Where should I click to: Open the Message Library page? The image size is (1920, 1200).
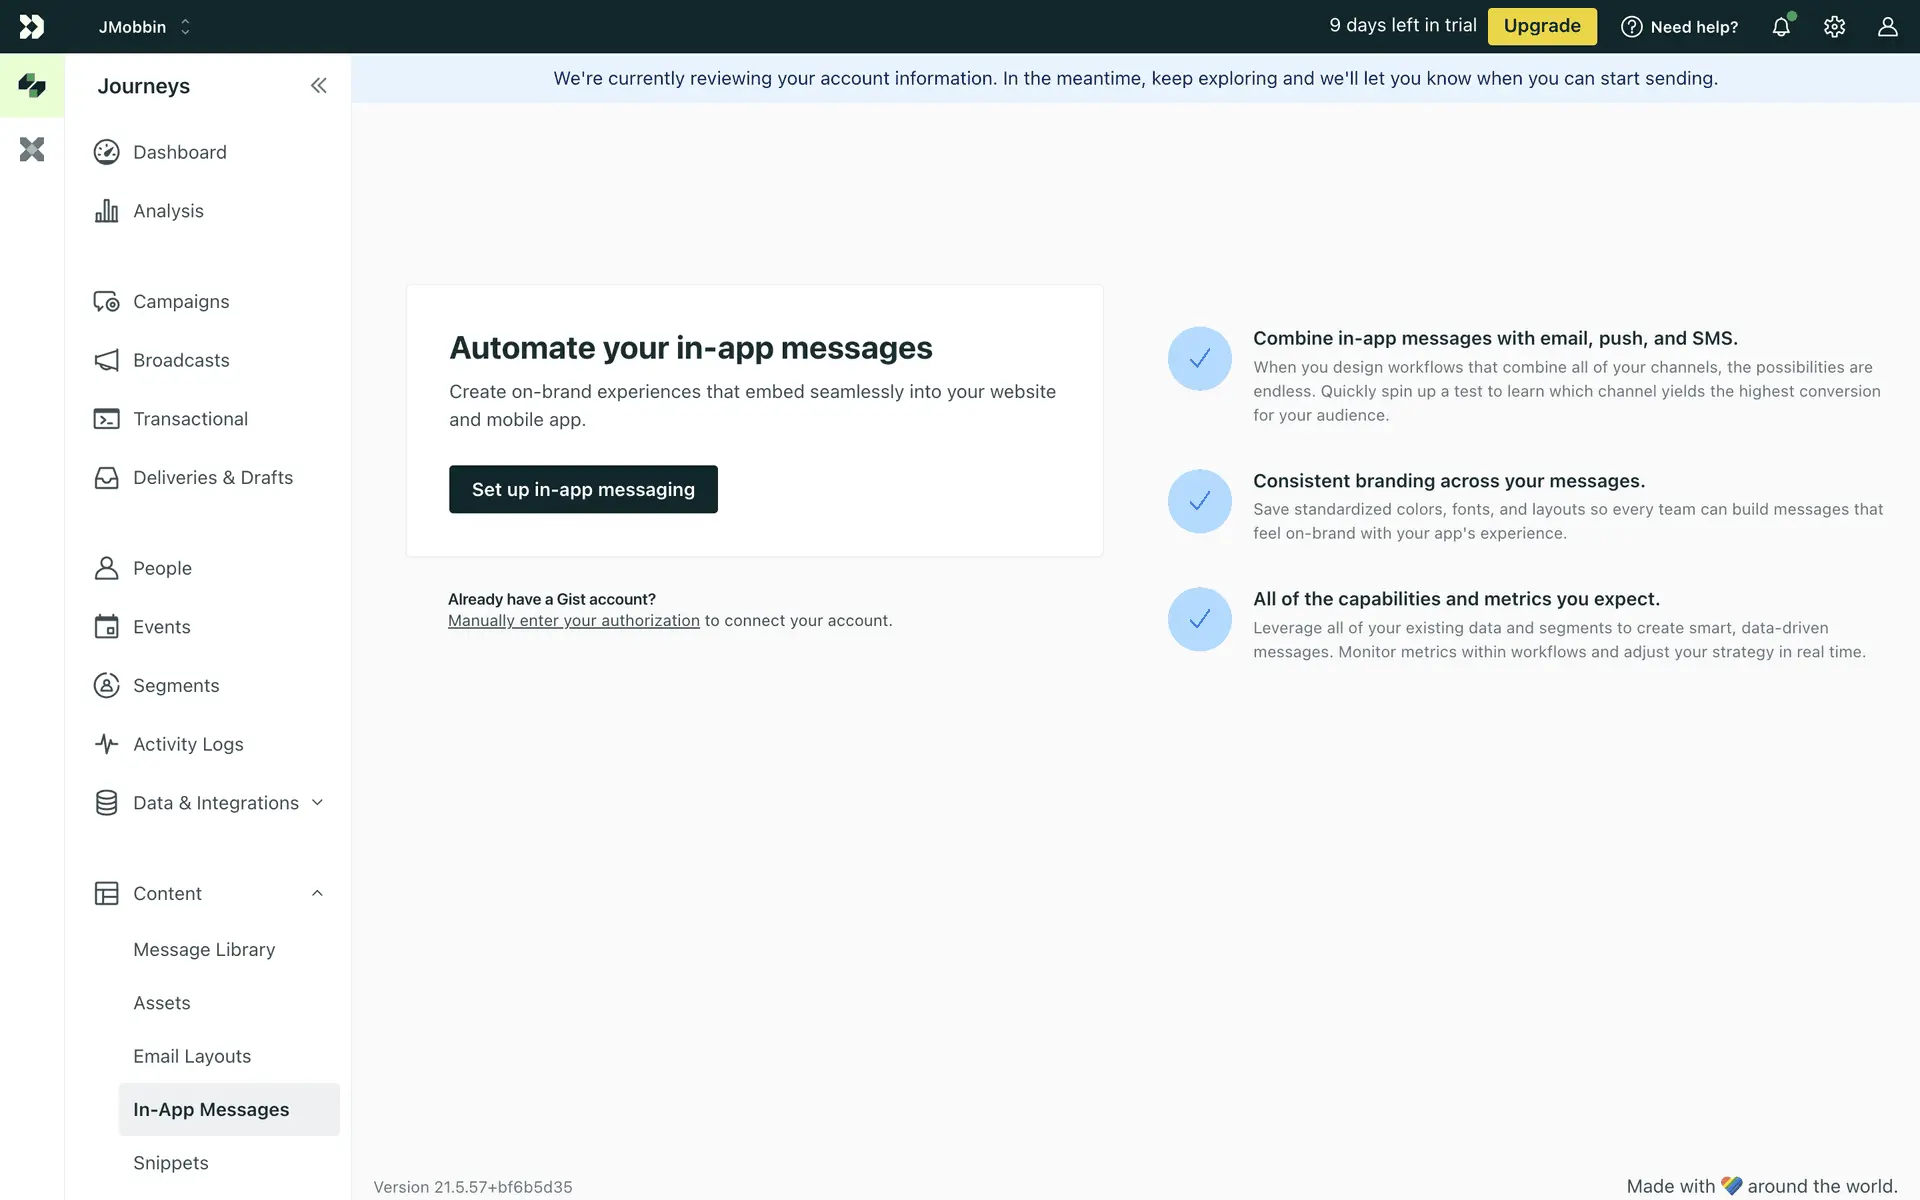pos(204,950)
